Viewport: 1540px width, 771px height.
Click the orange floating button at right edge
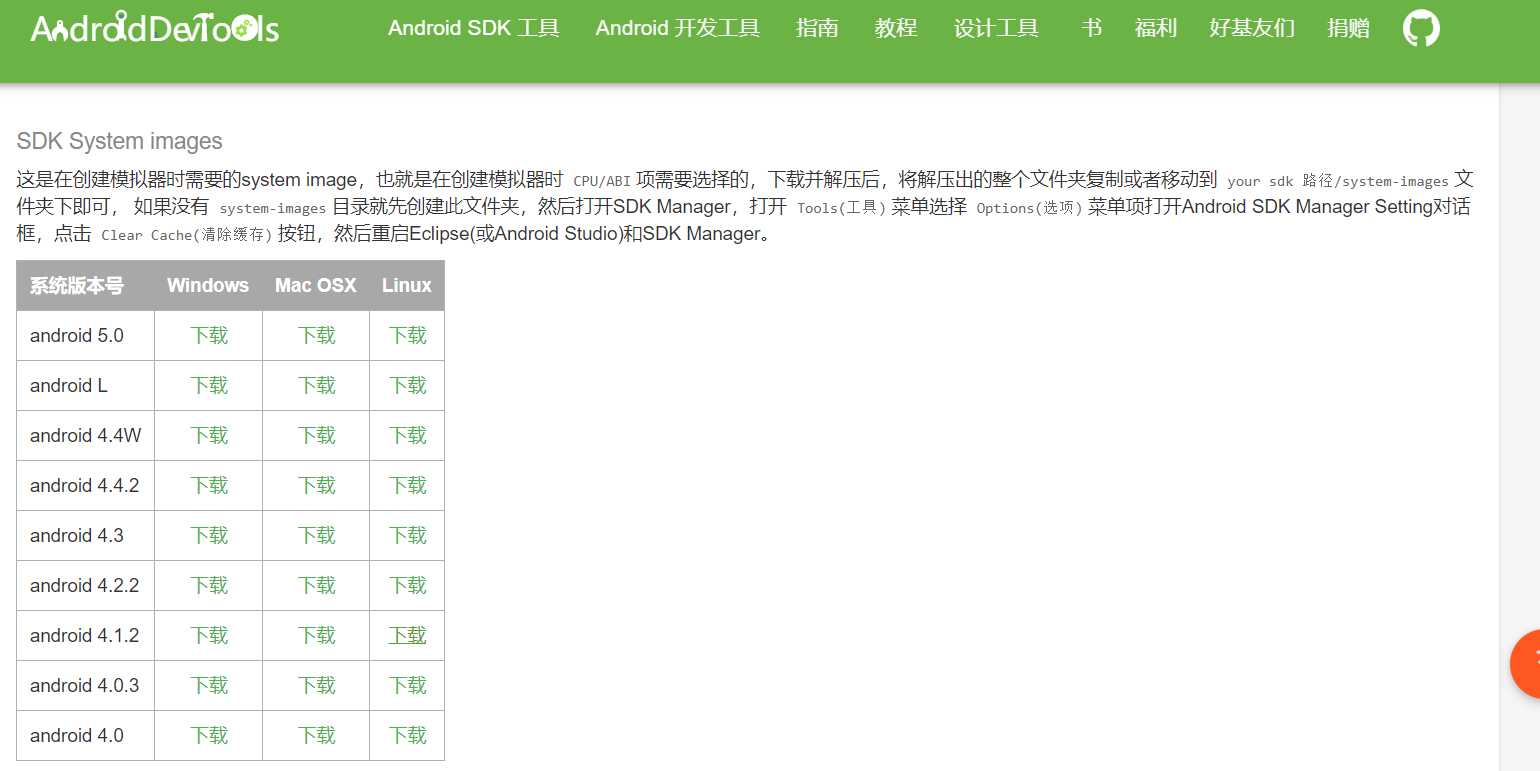(x=1525, y=664)
